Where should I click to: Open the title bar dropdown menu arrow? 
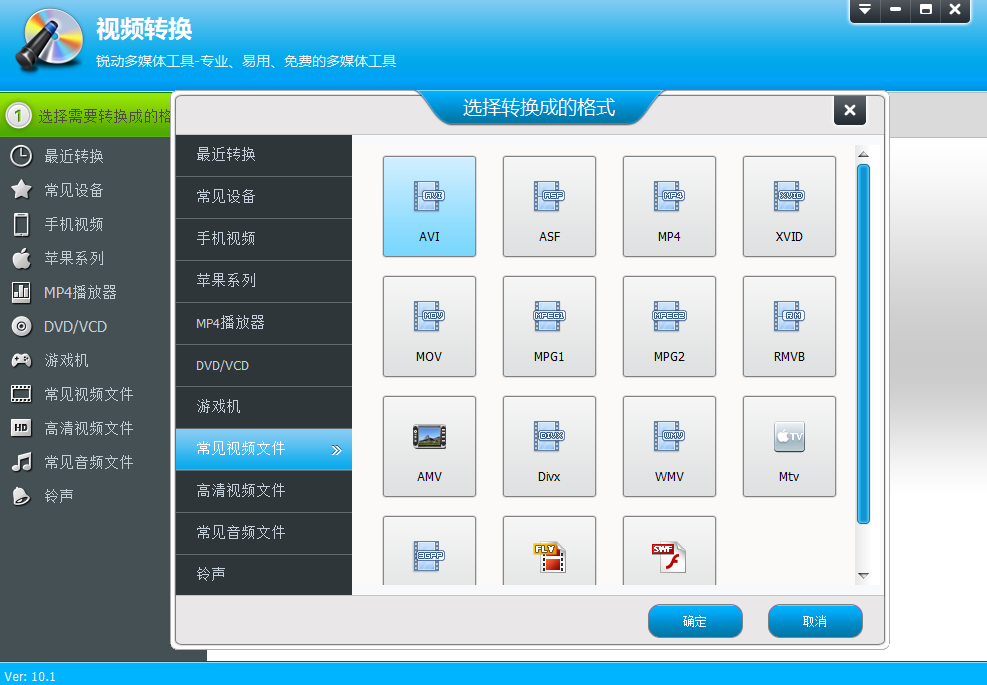[865, 9]
